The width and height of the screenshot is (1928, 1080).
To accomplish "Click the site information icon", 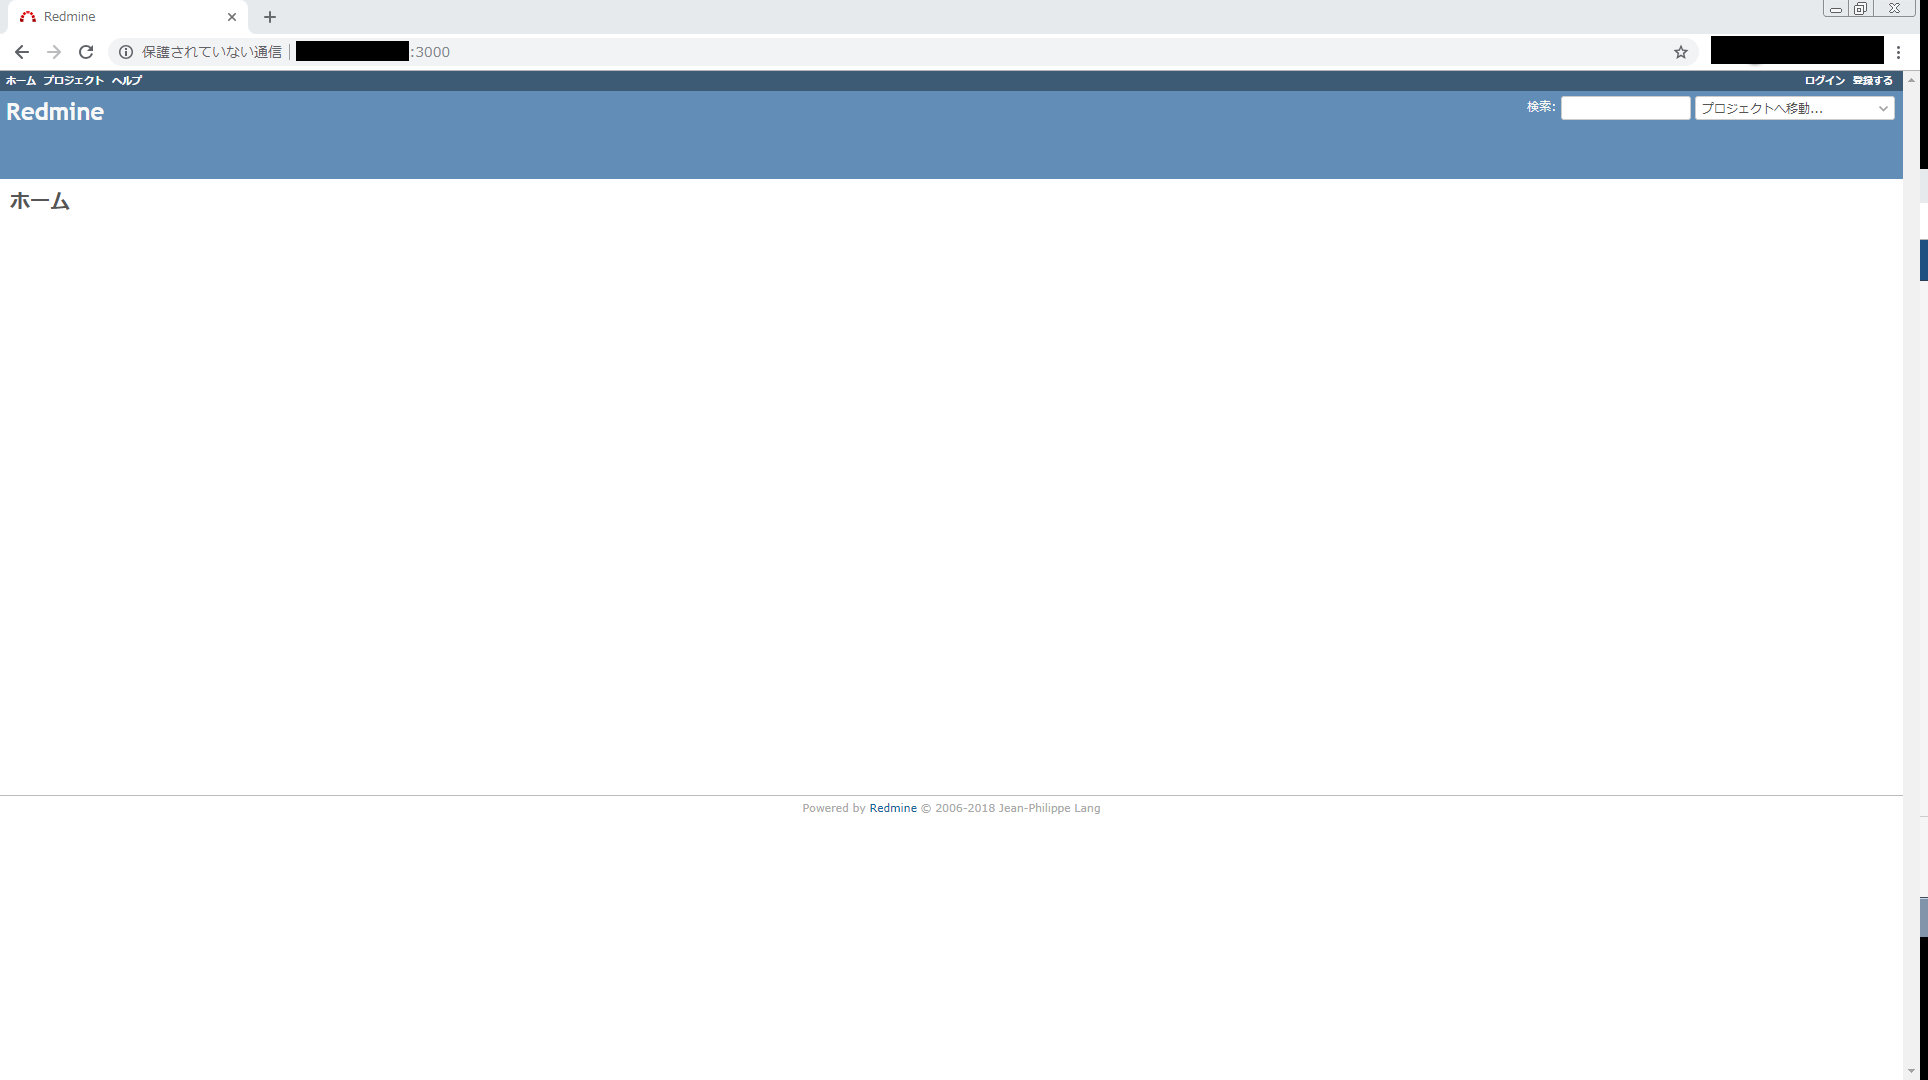I will click(x=126, y=52).
